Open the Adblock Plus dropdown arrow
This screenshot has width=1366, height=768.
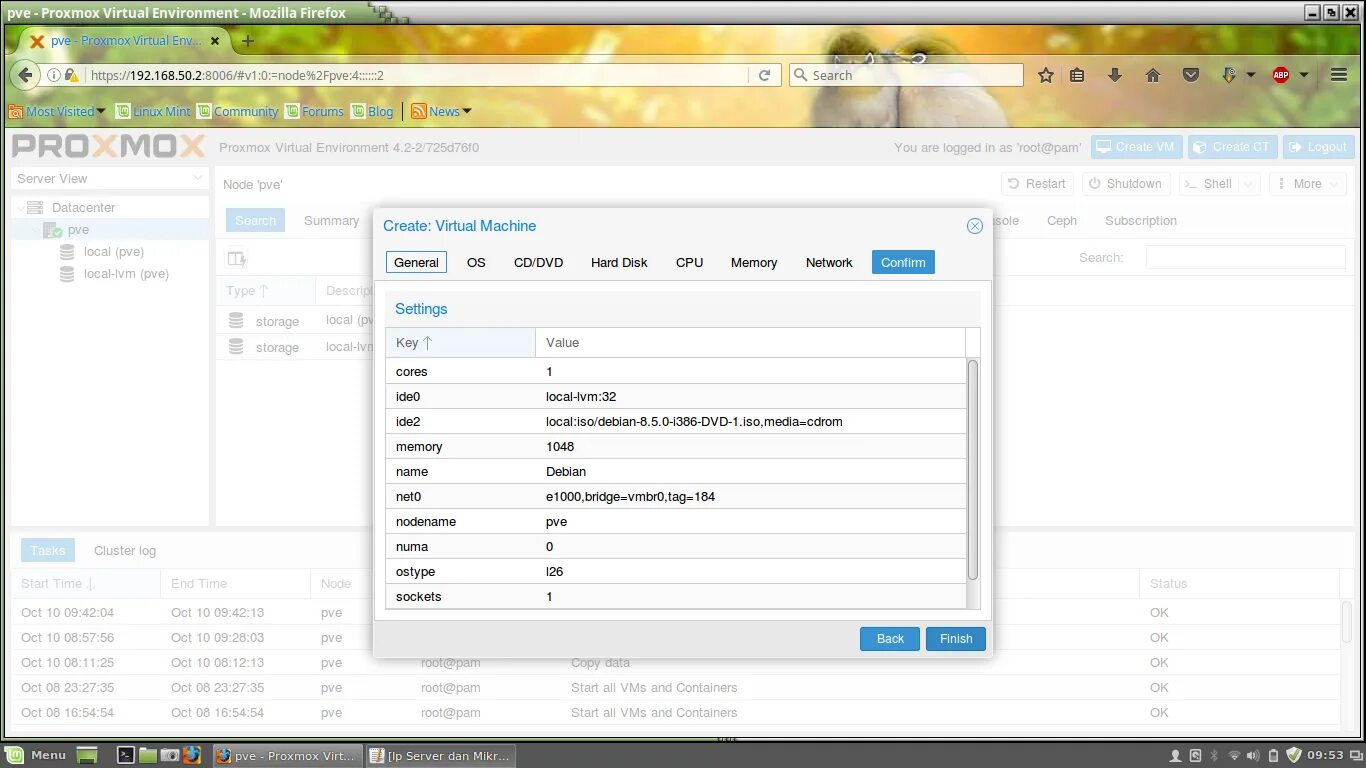(1304, 75)
